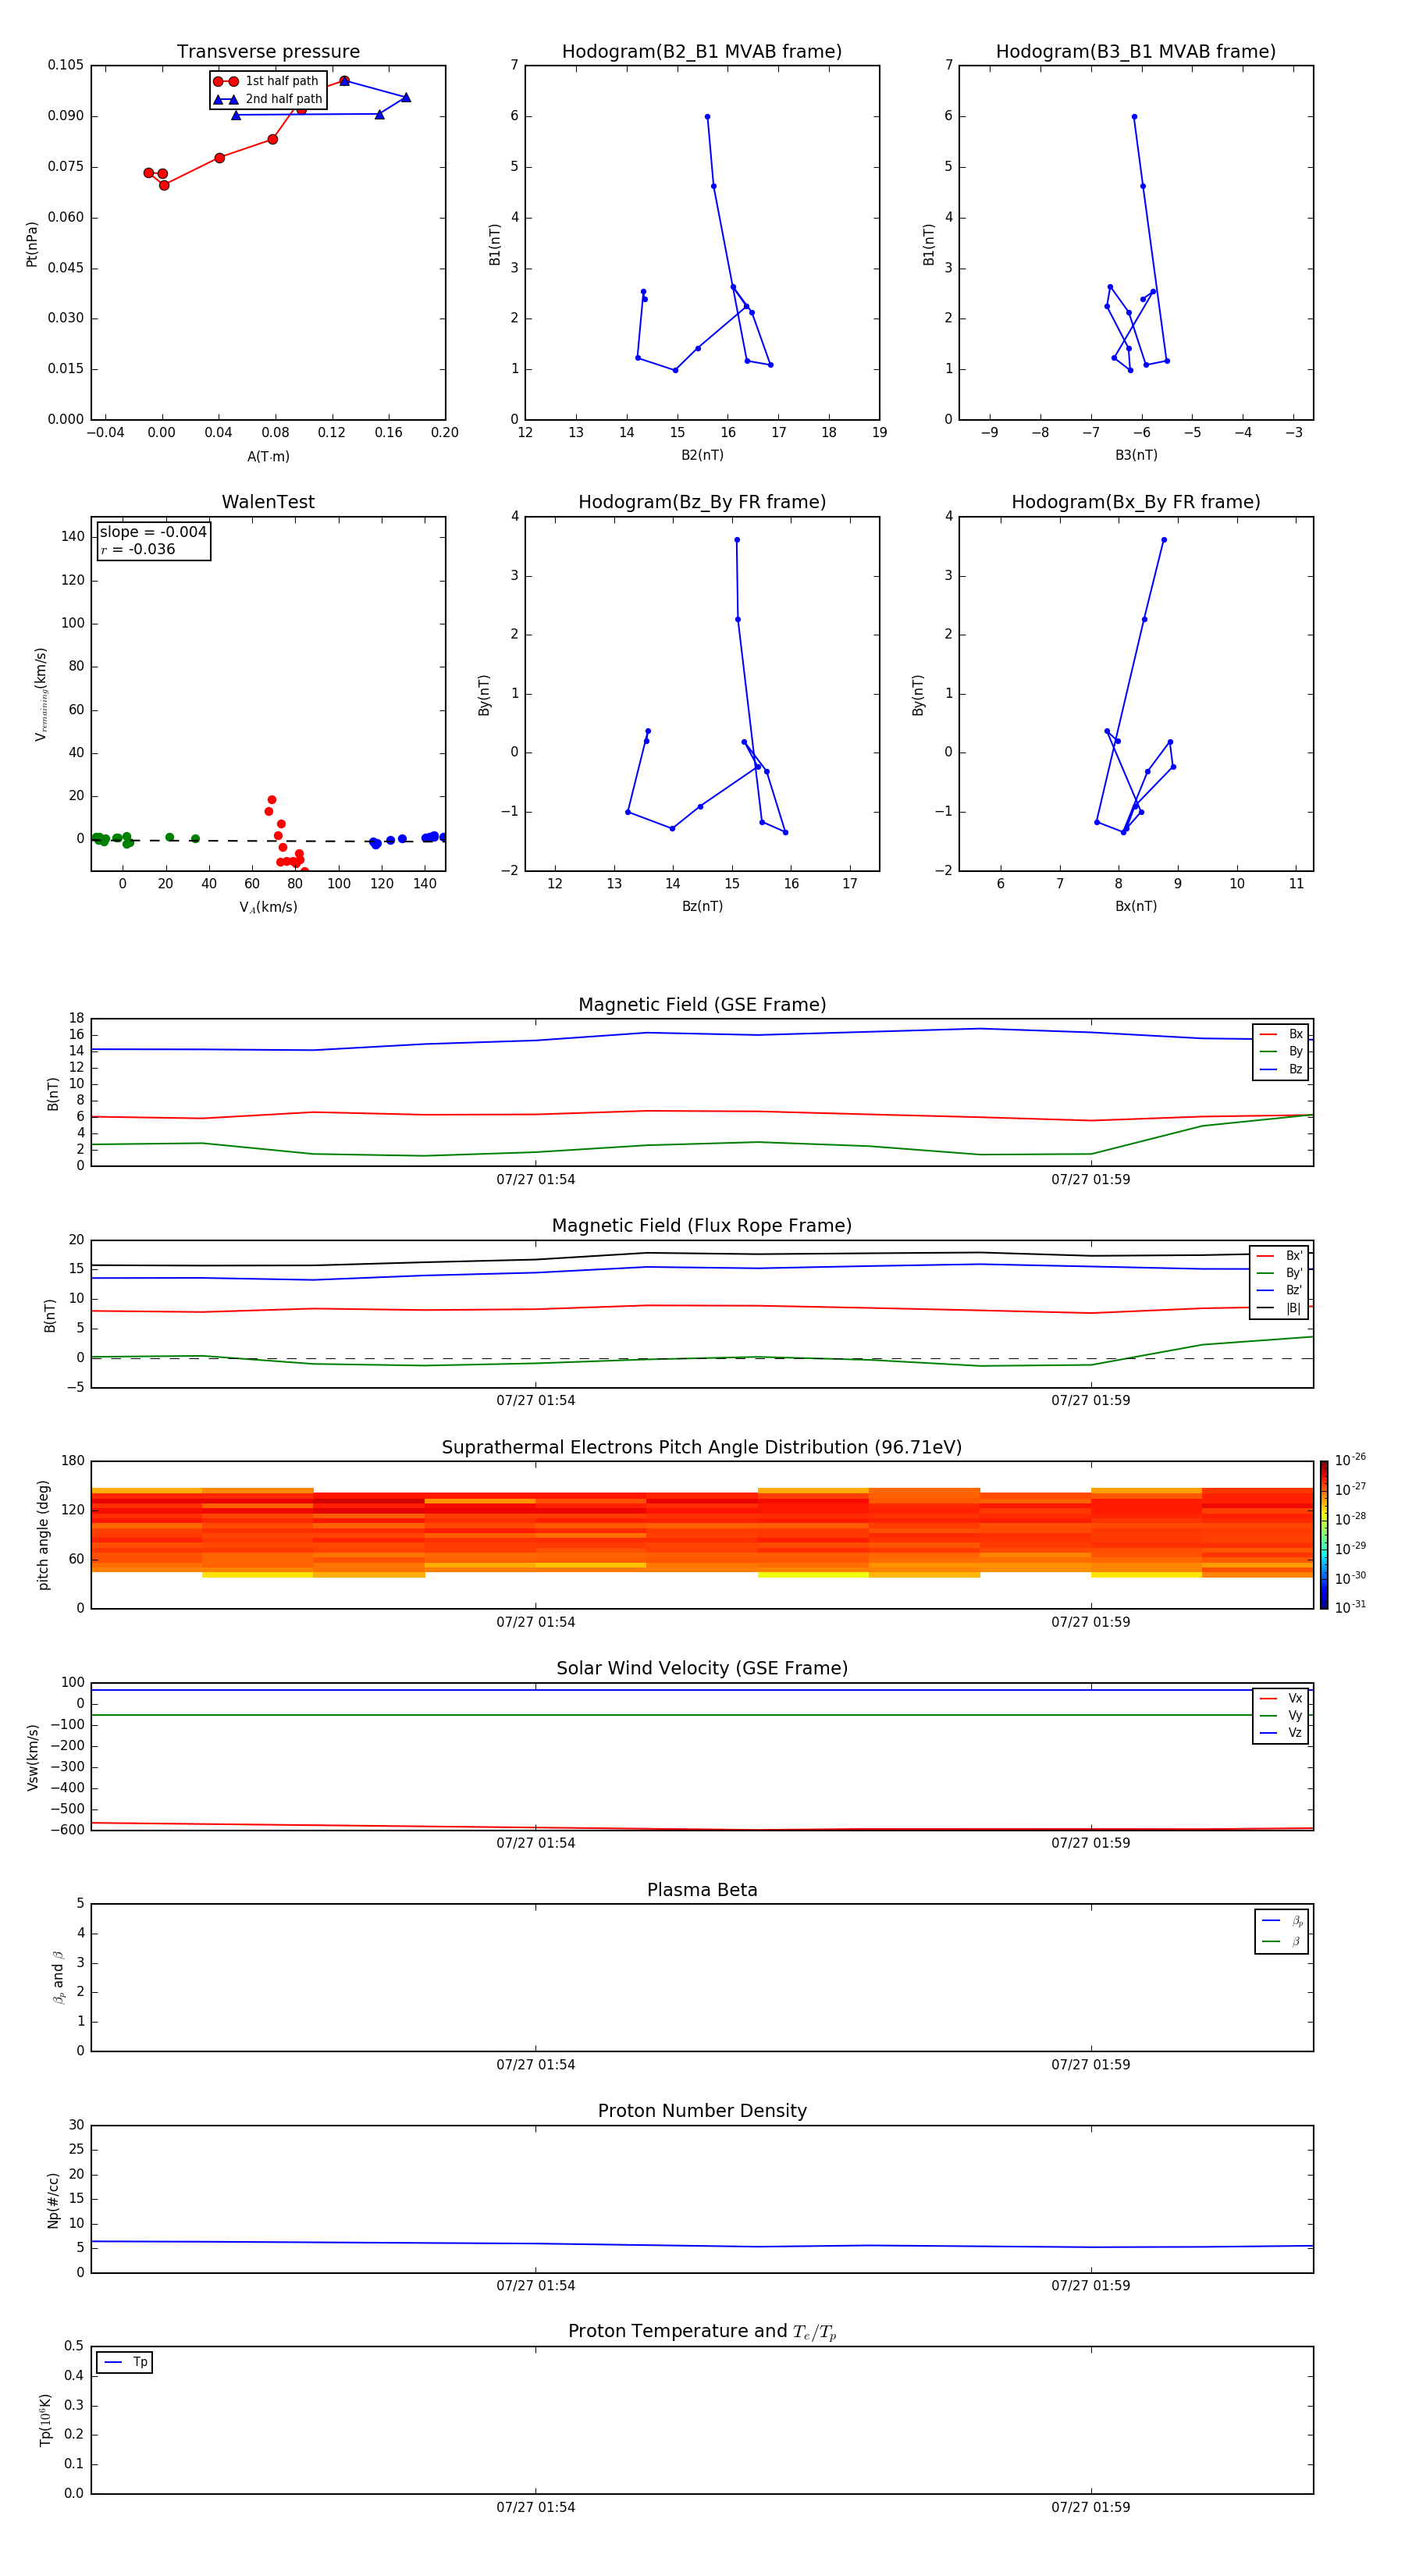Click the '10^-26' colorbar label
1405x2576 pixels.
(x=1350, y=1460)
